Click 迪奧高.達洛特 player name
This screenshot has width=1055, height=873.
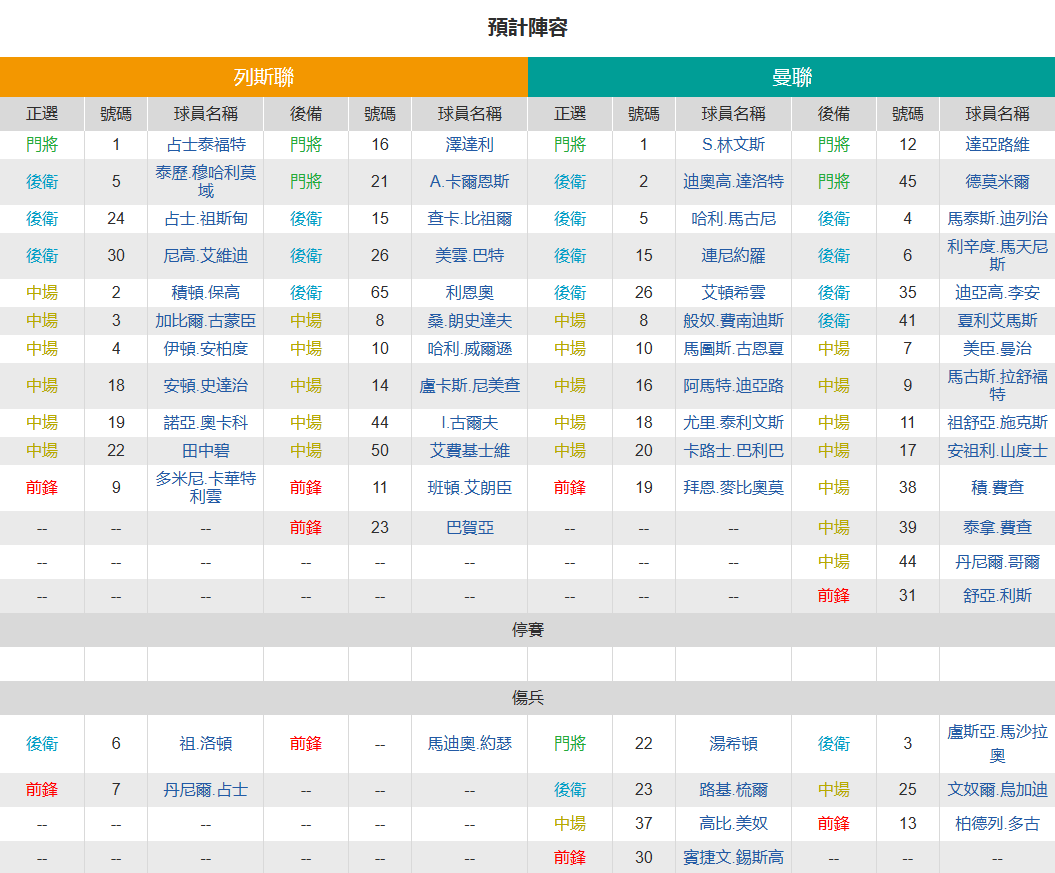tap(733, 182)
